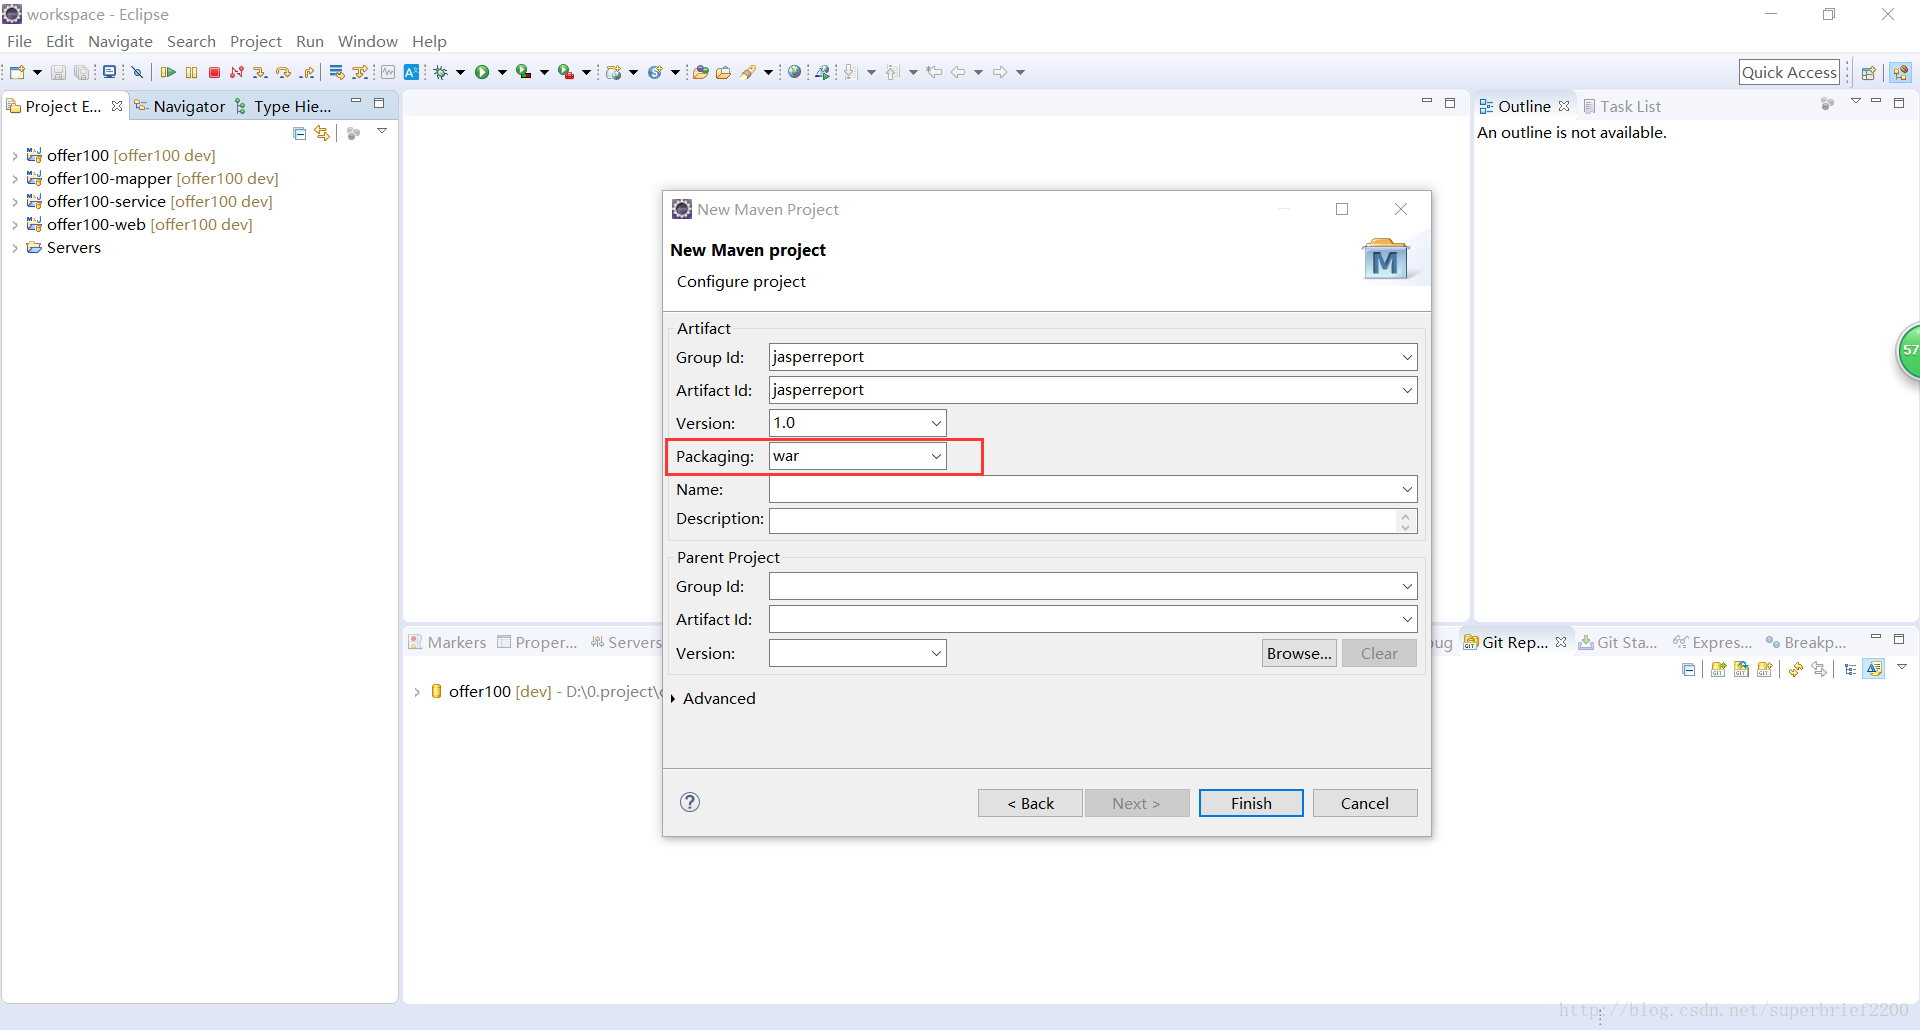Click the Description text field
This screenshot has height=1030, width=1920.
click(x=1082, y=521)
